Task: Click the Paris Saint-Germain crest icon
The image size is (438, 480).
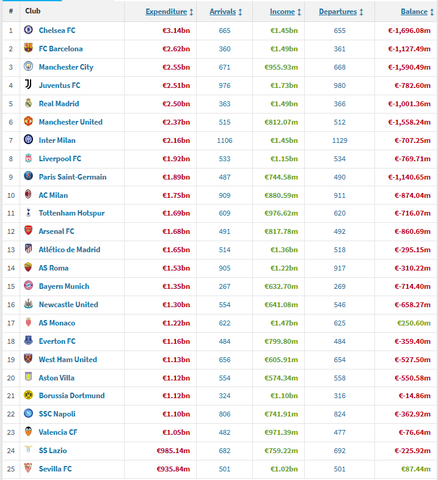Action: pyautogui.click(x=28, y=176)
